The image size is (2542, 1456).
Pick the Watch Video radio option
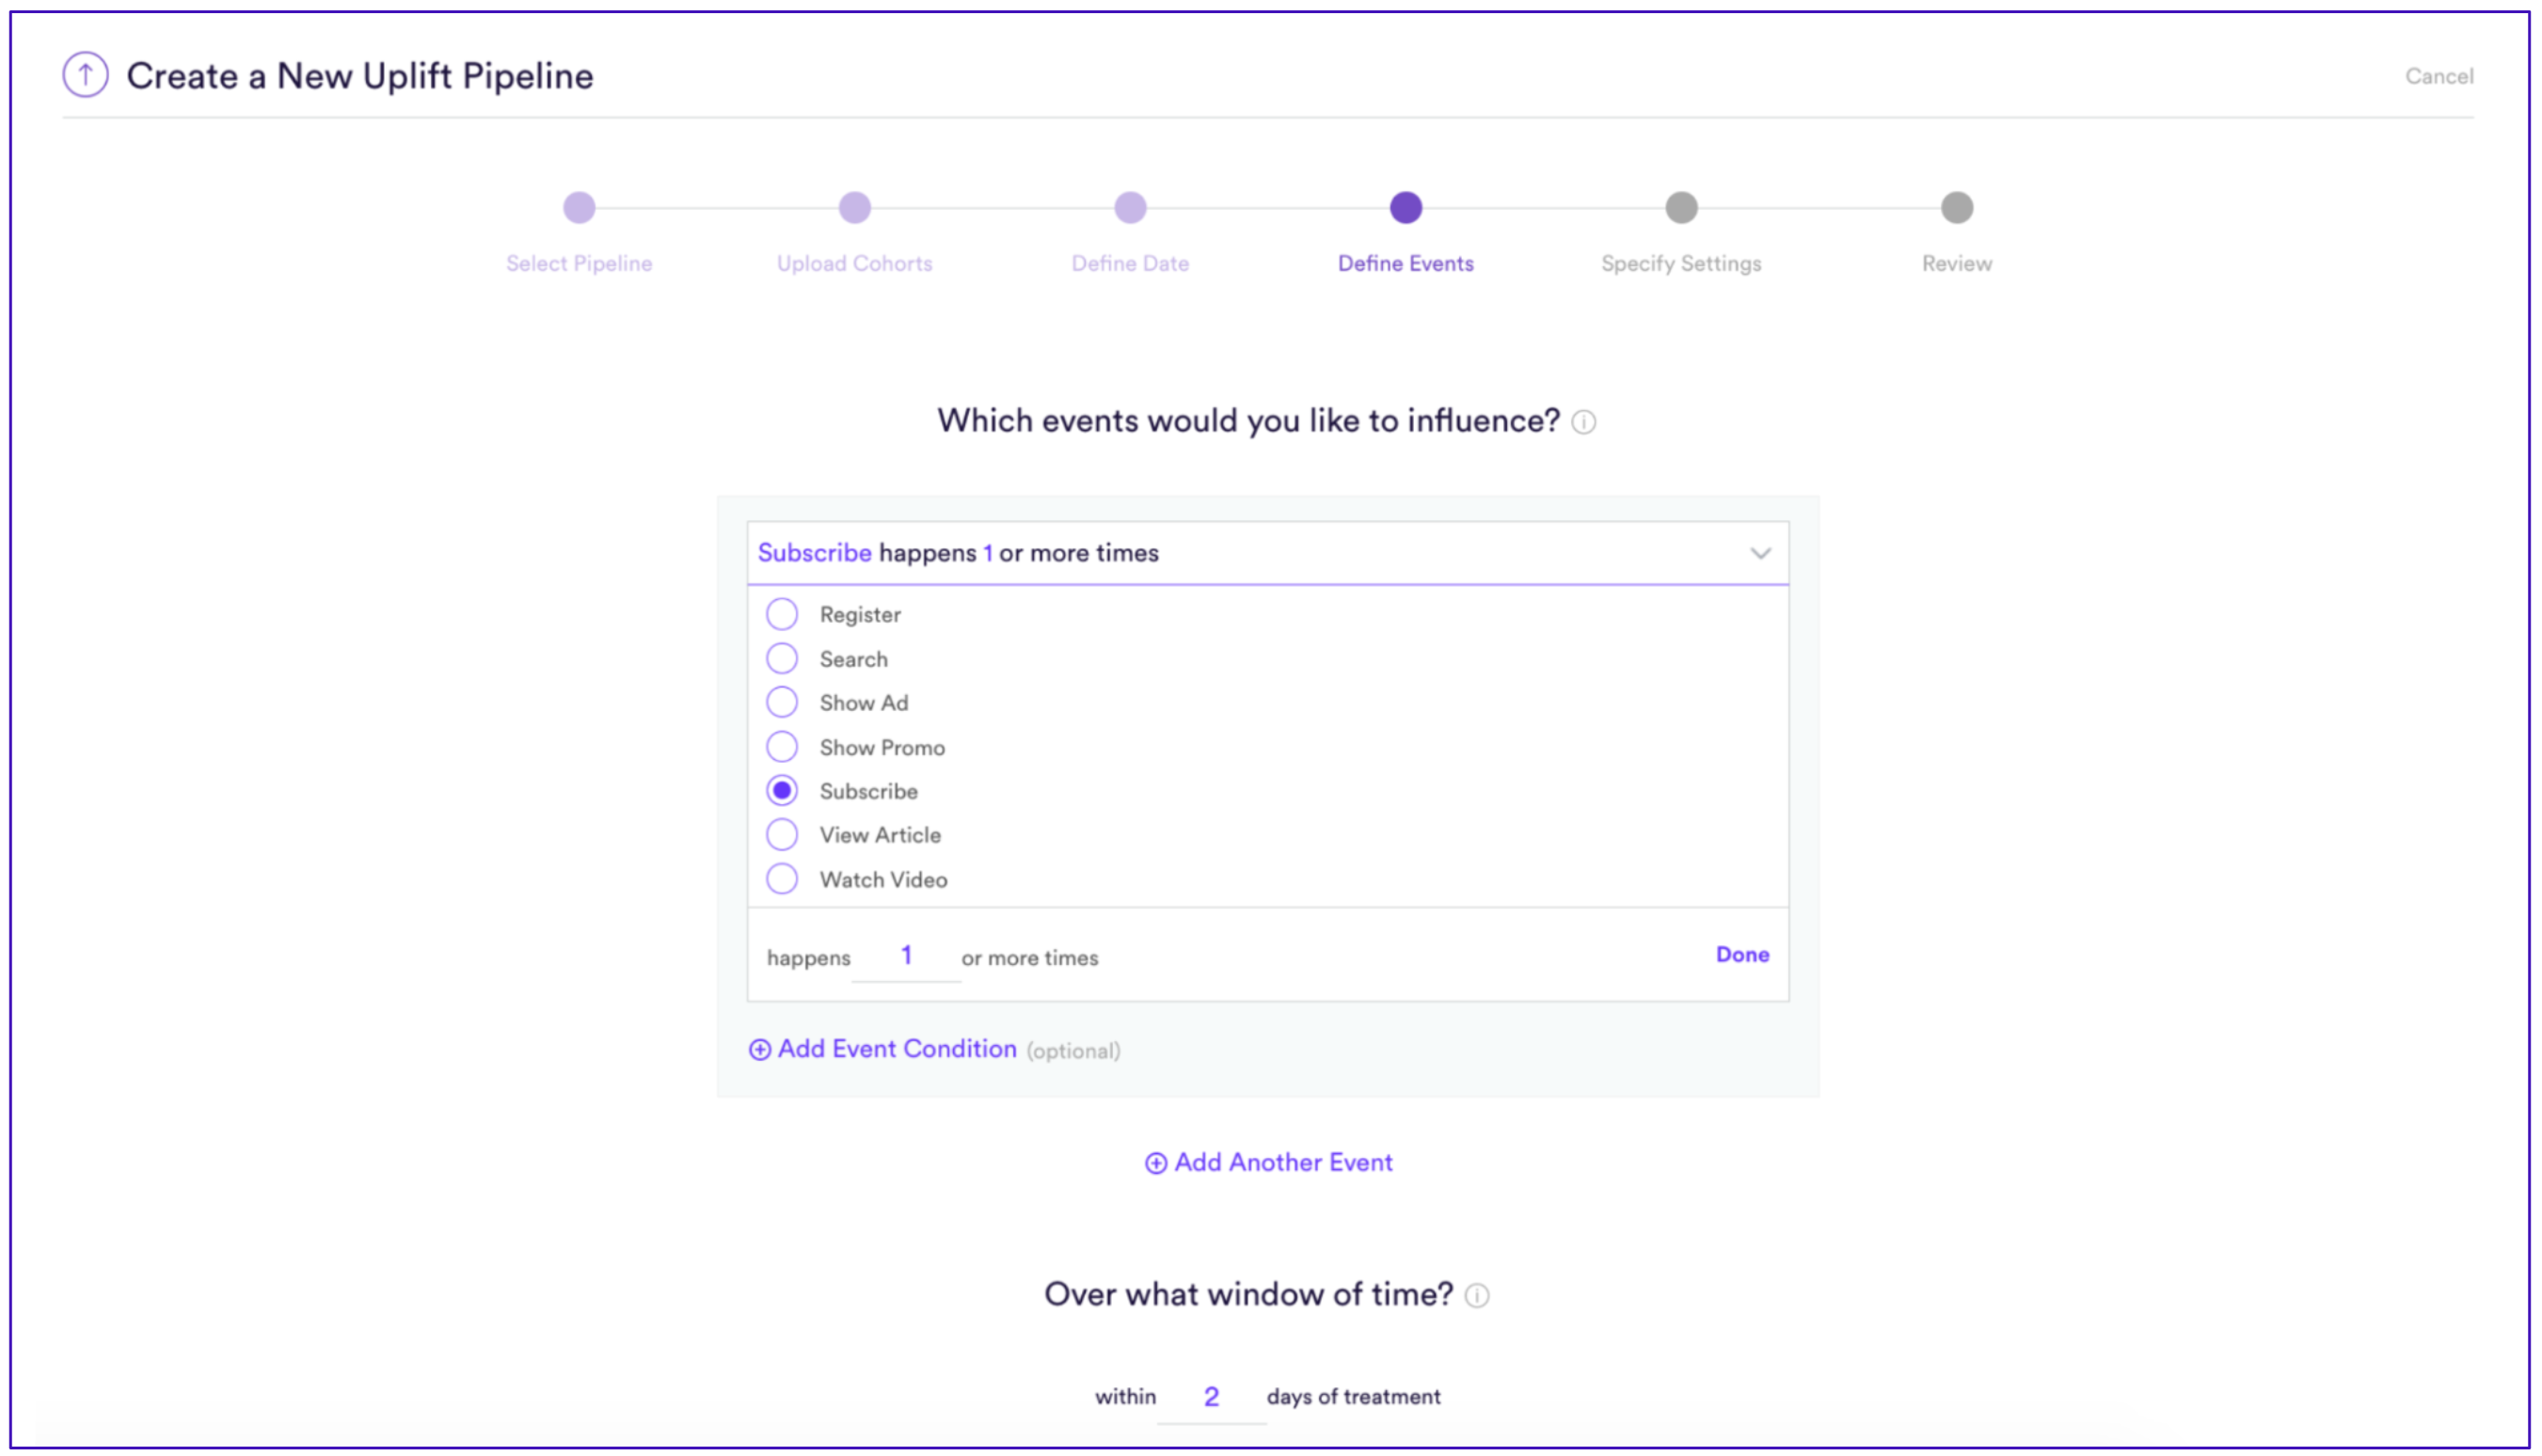click(782, 880)
